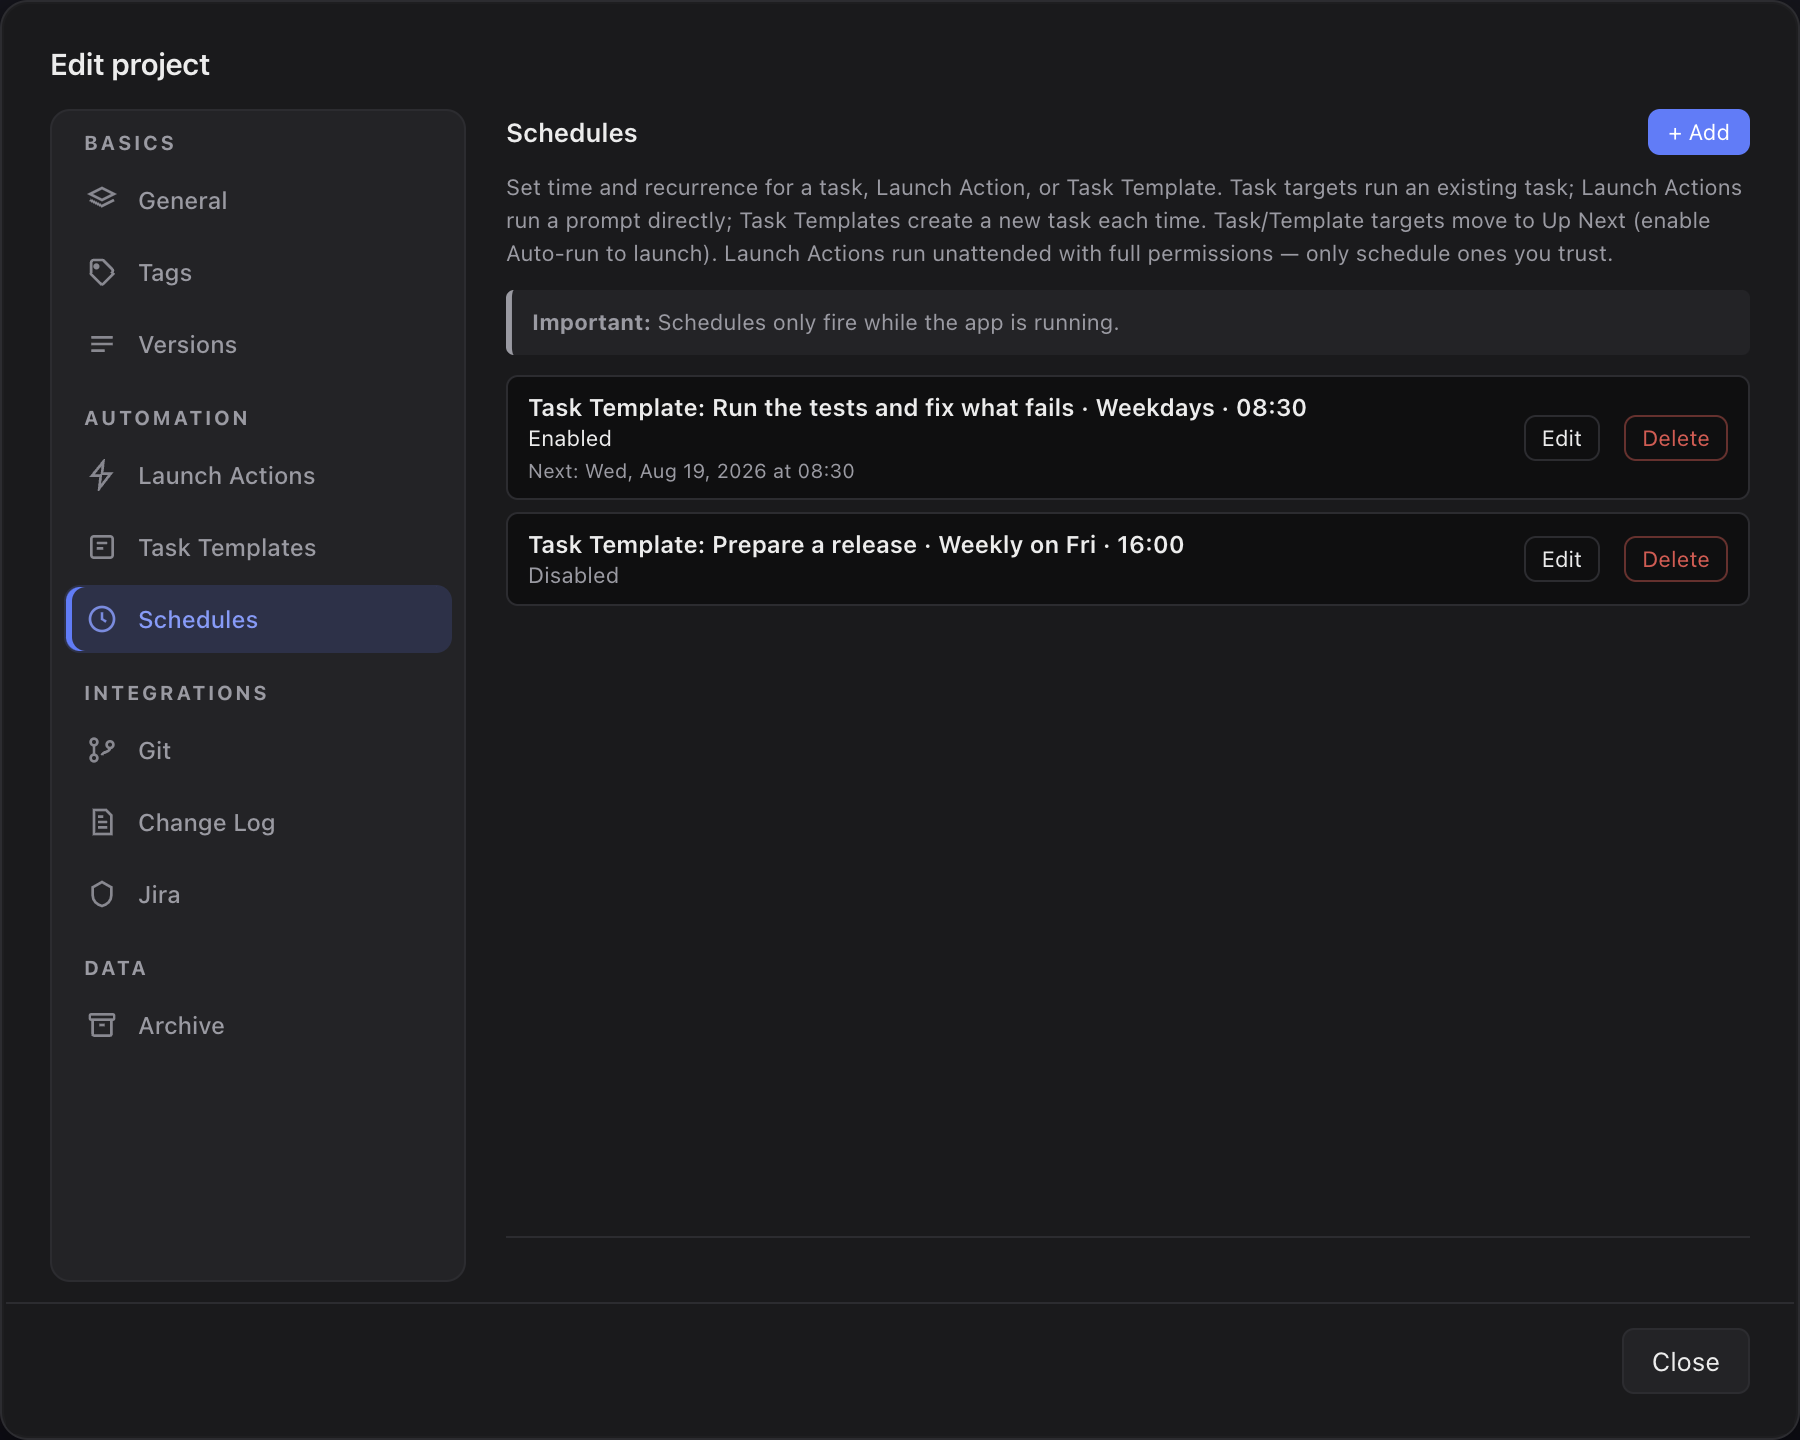Select the Schedules sidebar item
Image resolution: width=1800 pixels, height=1440 pixels.
[x=259, y=619]
